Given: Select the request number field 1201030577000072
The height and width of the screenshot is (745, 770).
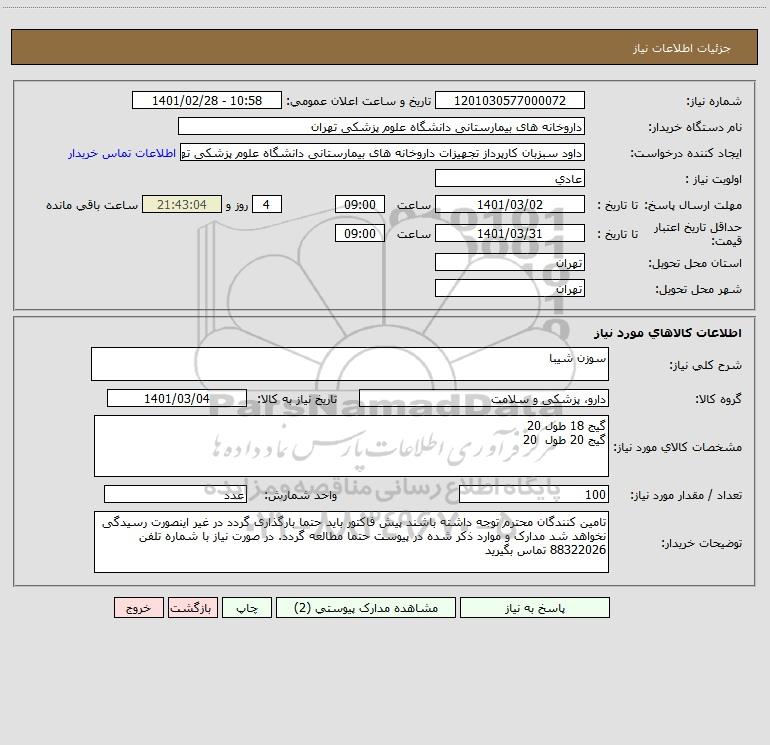Looking at the screenshot, I should point(510,100).
